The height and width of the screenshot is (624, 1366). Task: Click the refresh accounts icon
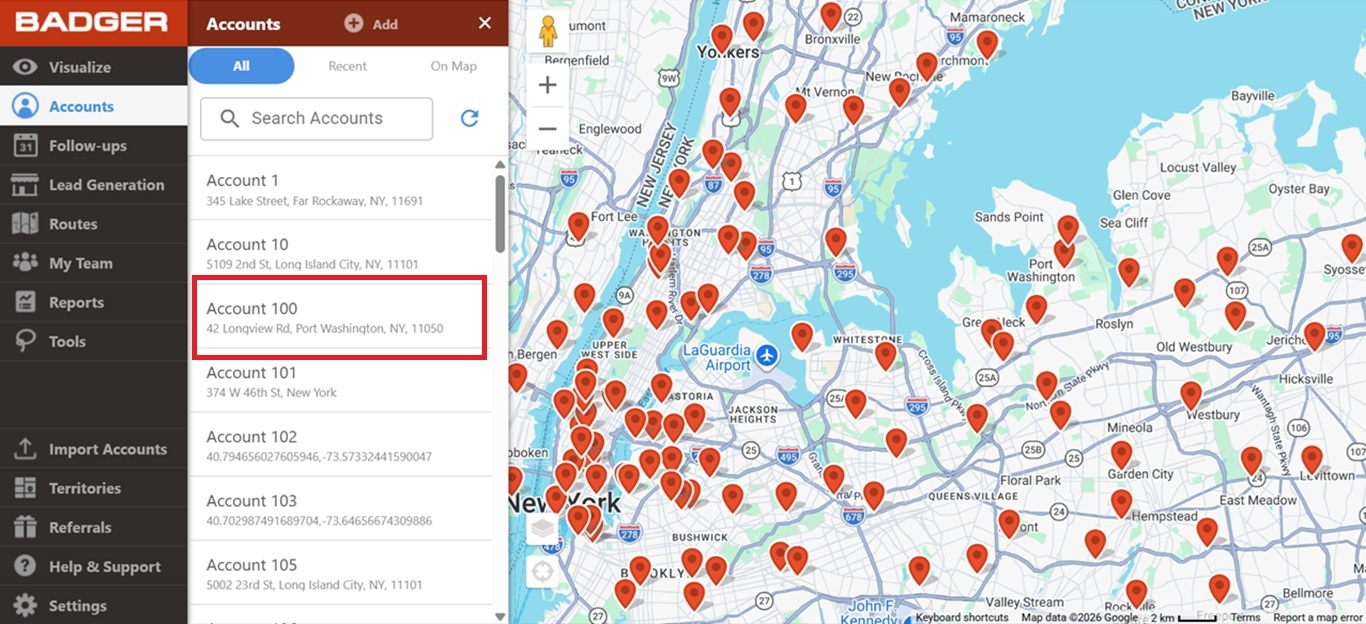(x=469, y=118)
